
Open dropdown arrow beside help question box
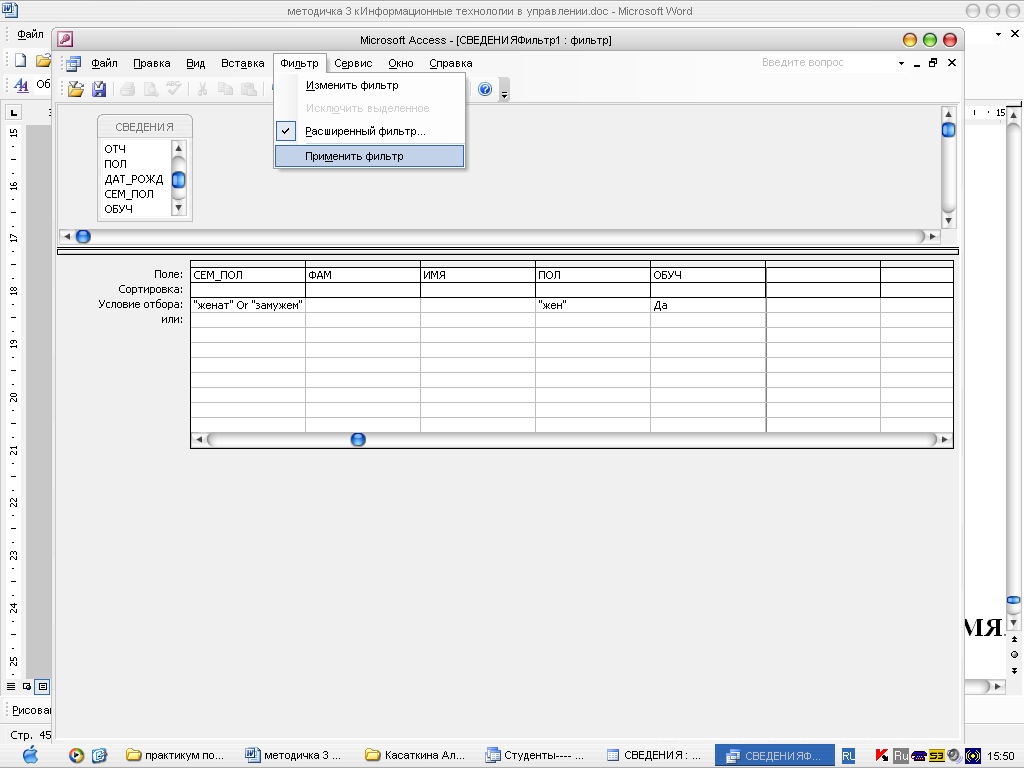pyautogui.click(x=901, y=63)
